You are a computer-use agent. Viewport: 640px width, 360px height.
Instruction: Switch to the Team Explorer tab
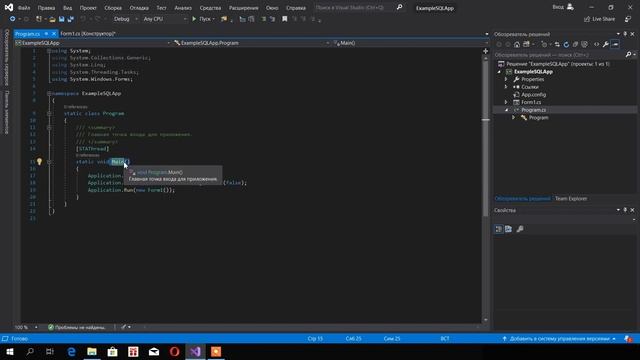coord(571,199)
